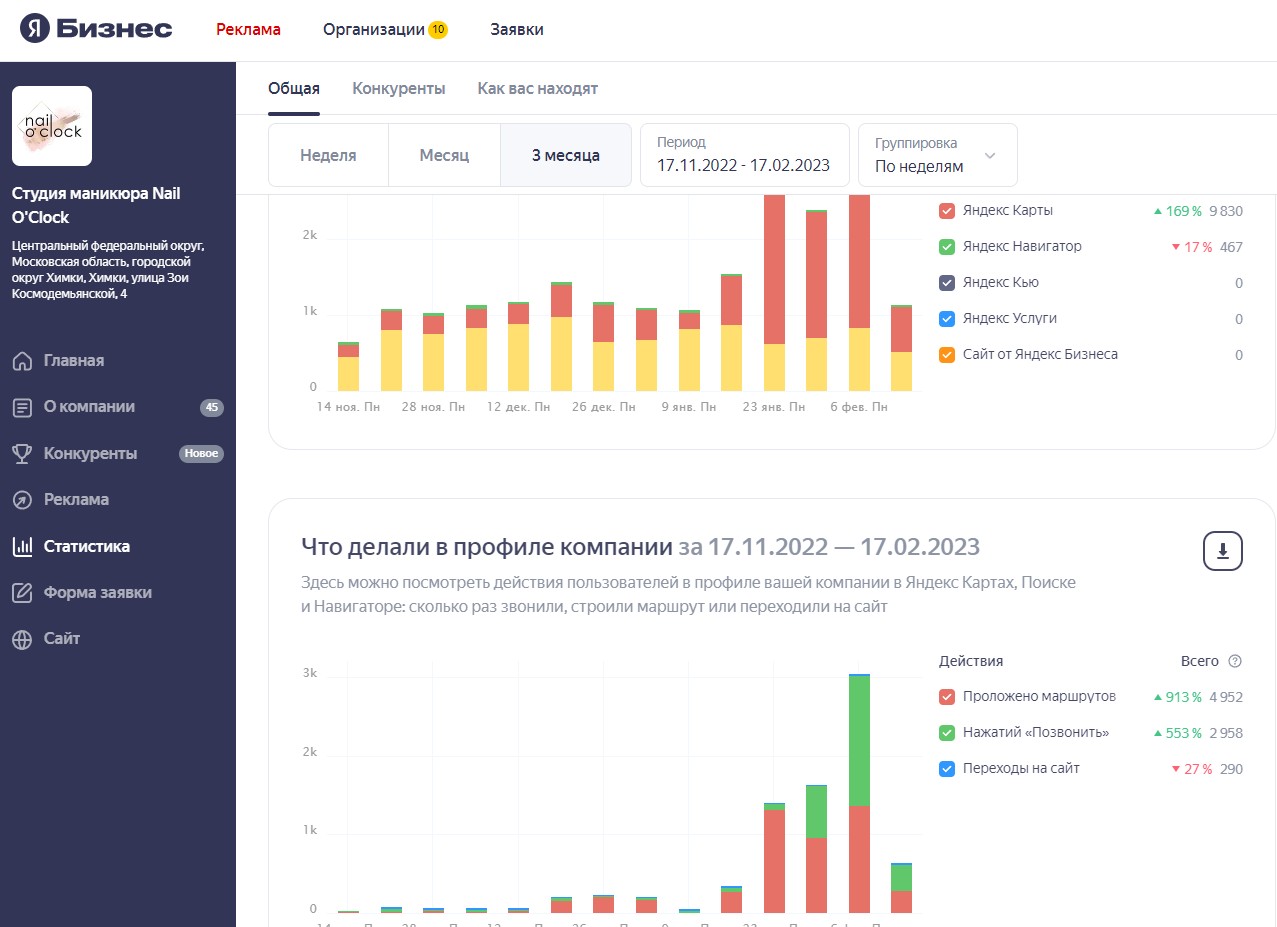Image resolution: width=1277 pixels, height=927 pixels.
Task: Click the help icon next to Всего
Action: (x=1234, y=661)
